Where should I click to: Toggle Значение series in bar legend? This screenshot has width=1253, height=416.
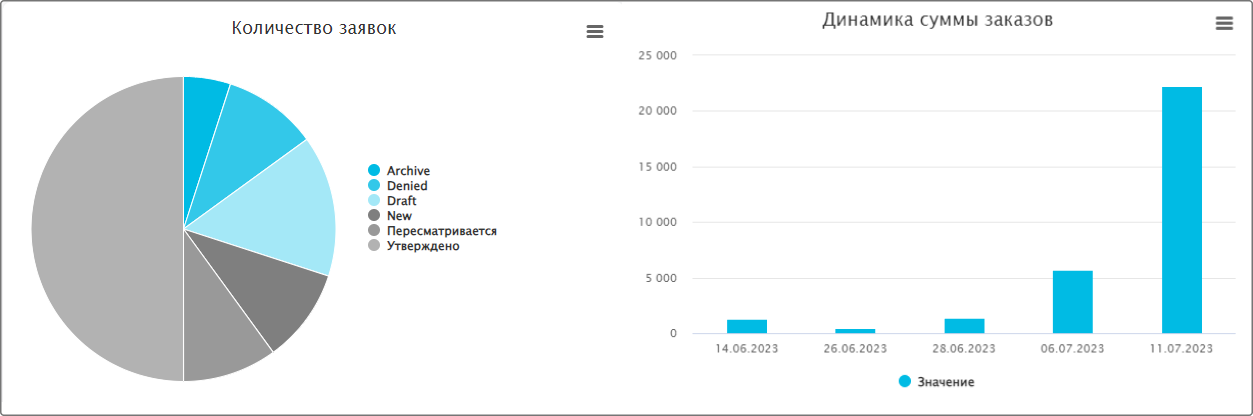point(945,382)
